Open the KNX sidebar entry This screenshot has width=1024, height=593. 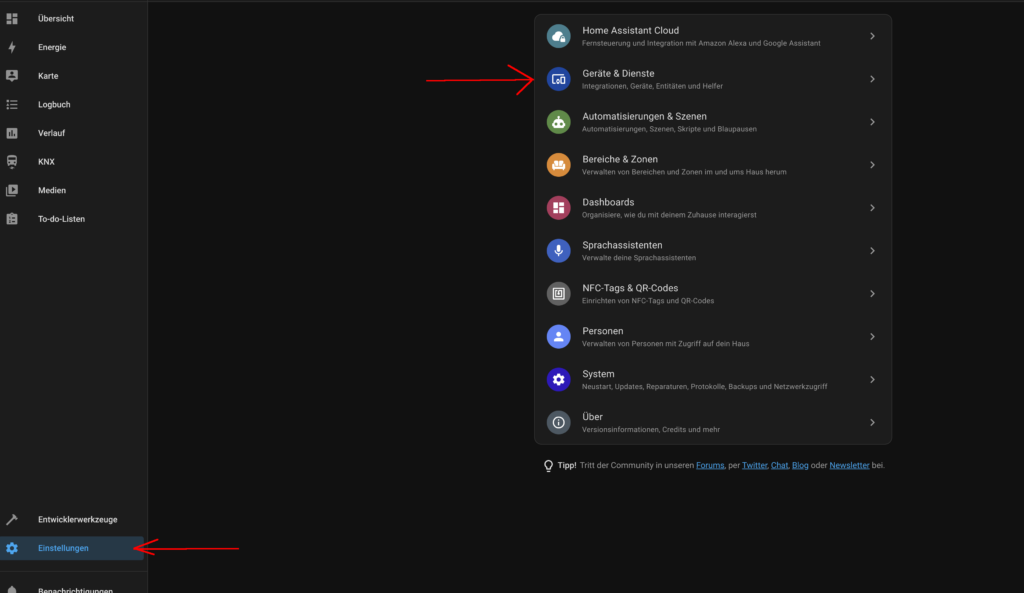point(72,161)
